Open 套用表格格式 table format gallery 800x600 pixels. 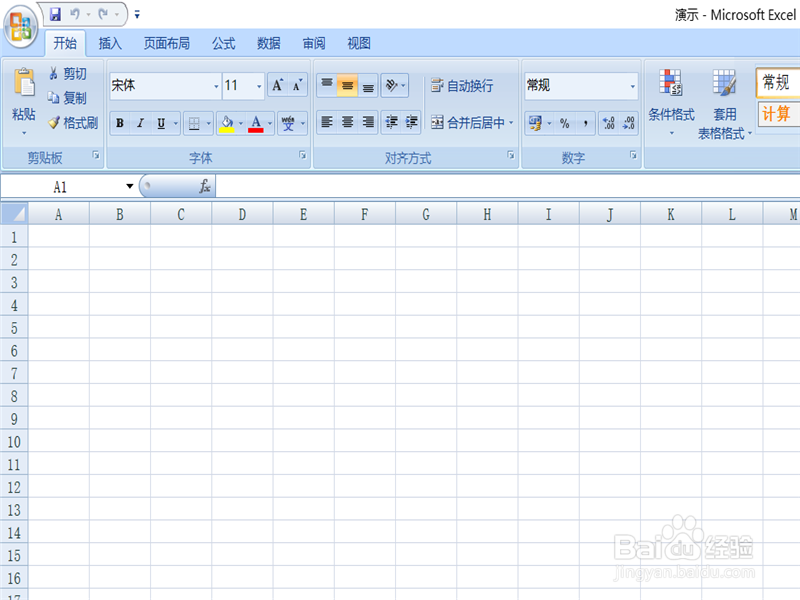click(x=724, y=104)
